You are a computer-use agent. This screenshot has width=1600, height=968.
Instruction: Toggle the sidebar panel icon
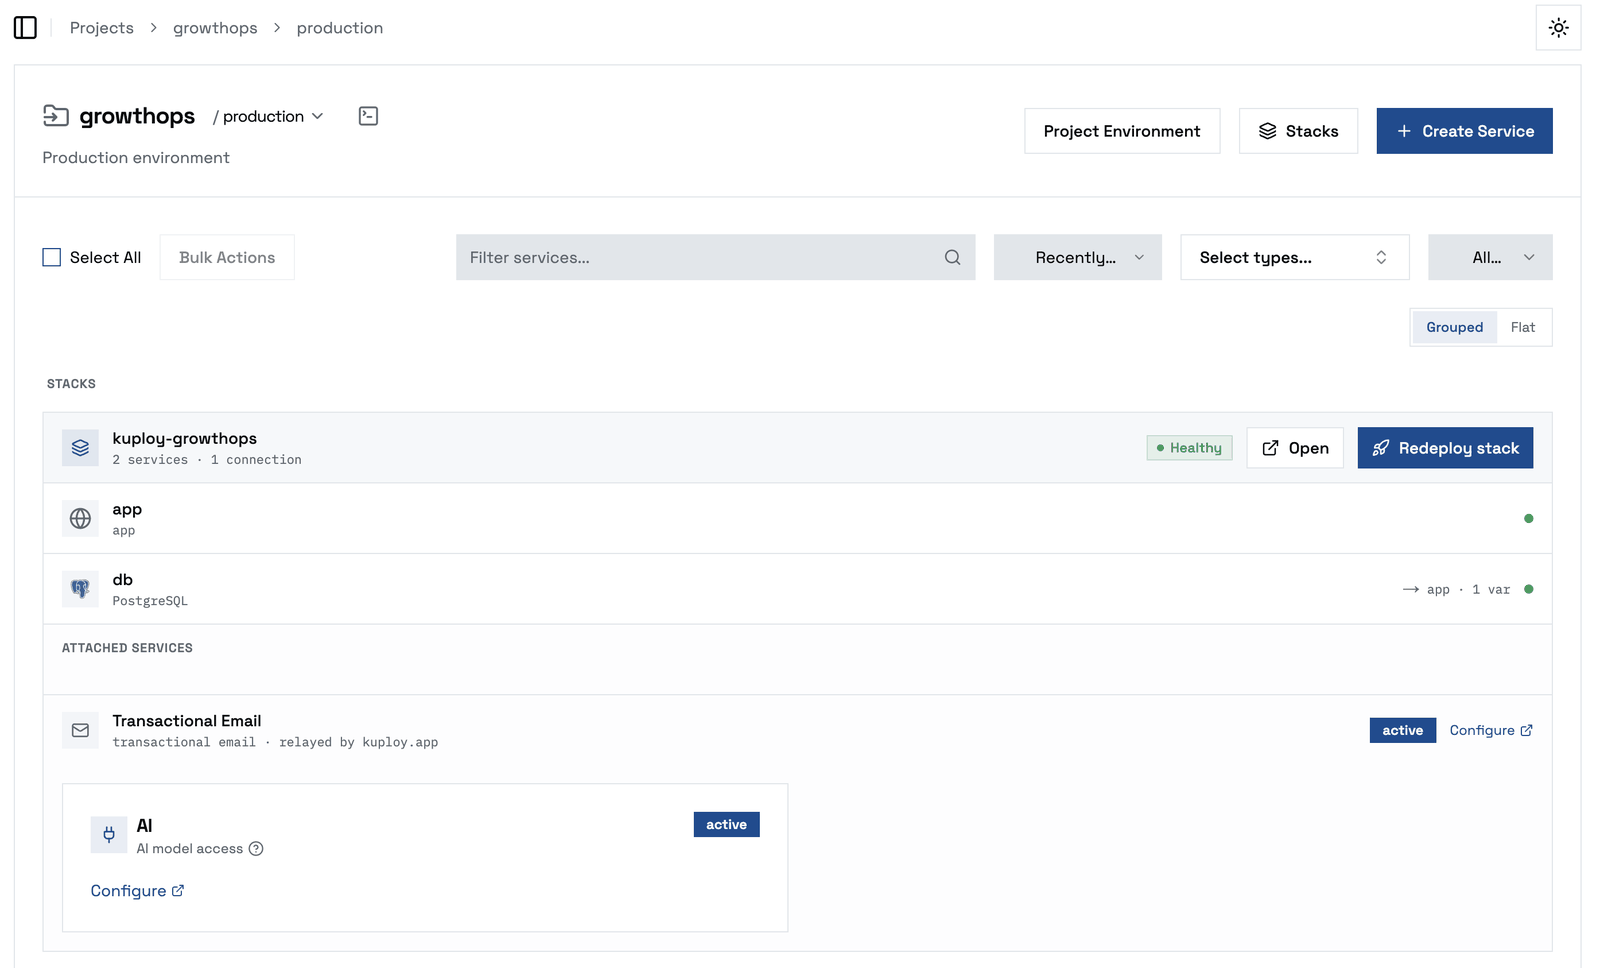point(26,28)
